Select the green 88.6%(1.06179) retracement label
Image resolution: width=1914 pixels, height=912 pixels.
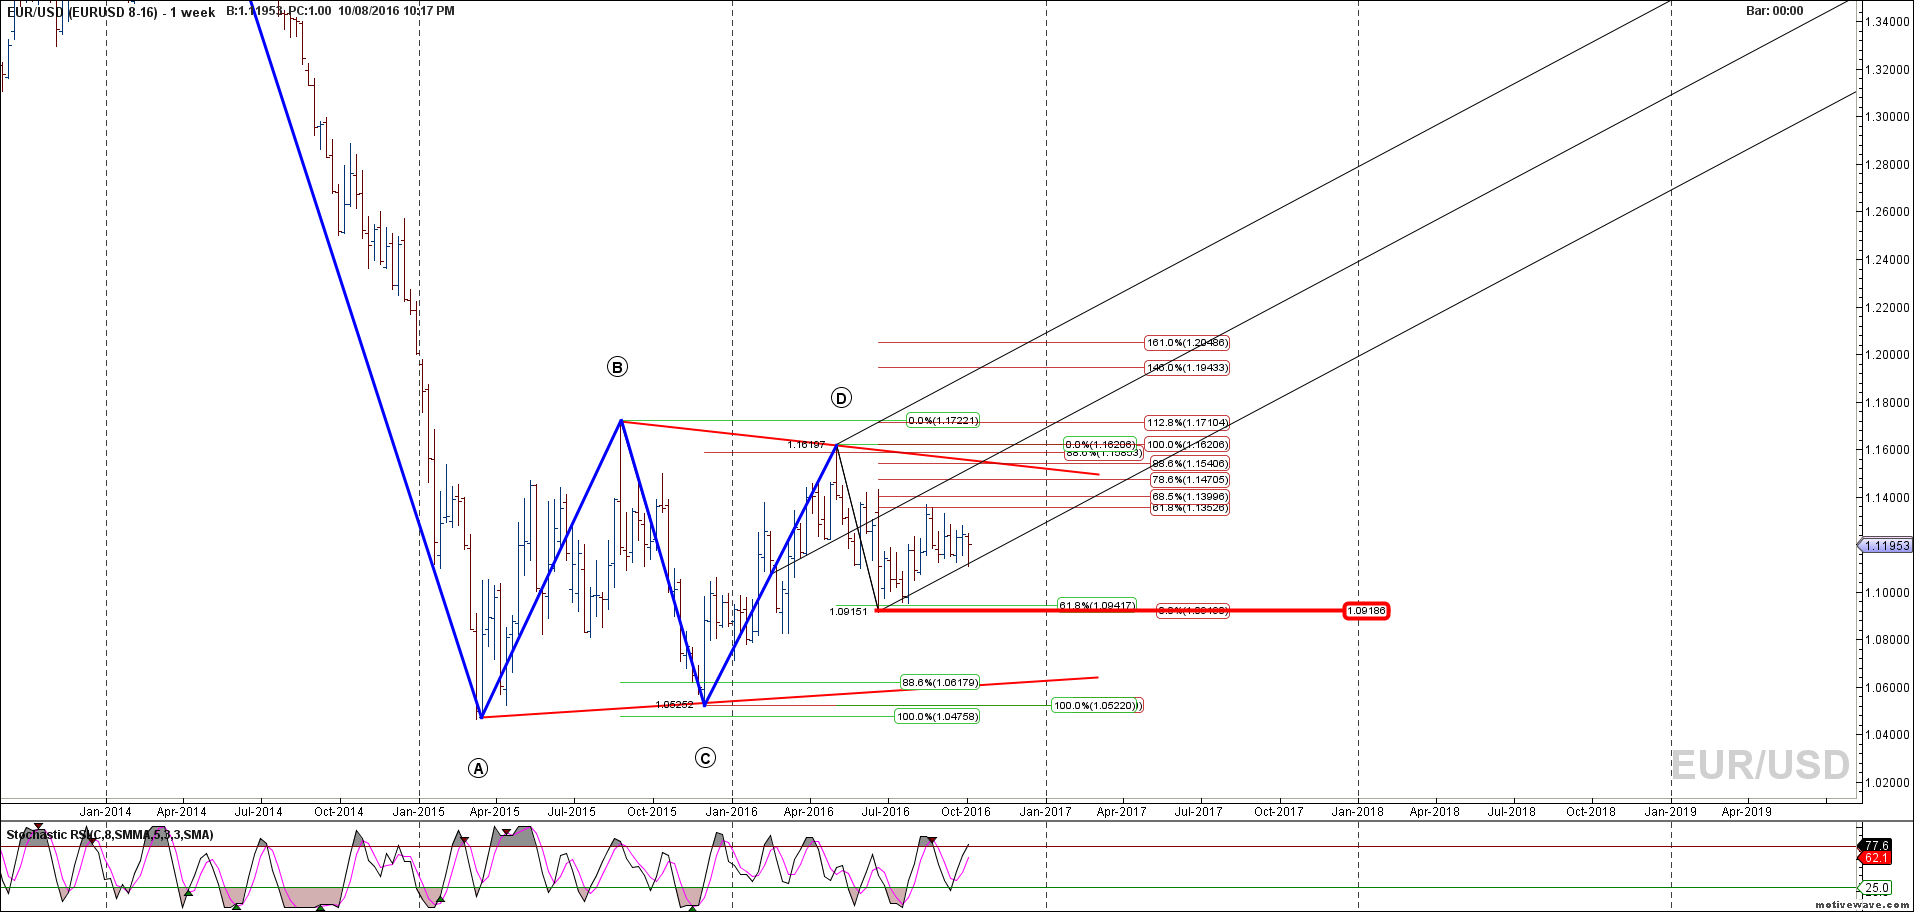pos(940,683)
